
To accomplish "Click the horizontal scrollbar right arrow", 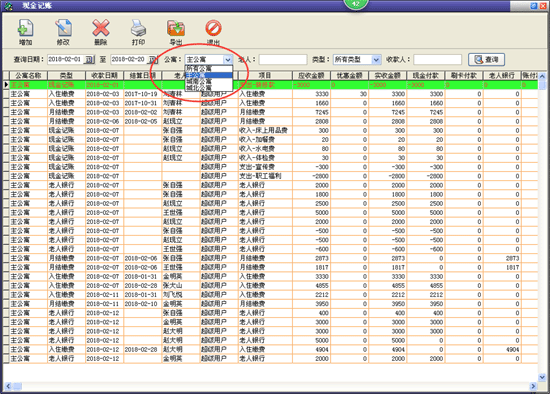I will click(533, 386).
